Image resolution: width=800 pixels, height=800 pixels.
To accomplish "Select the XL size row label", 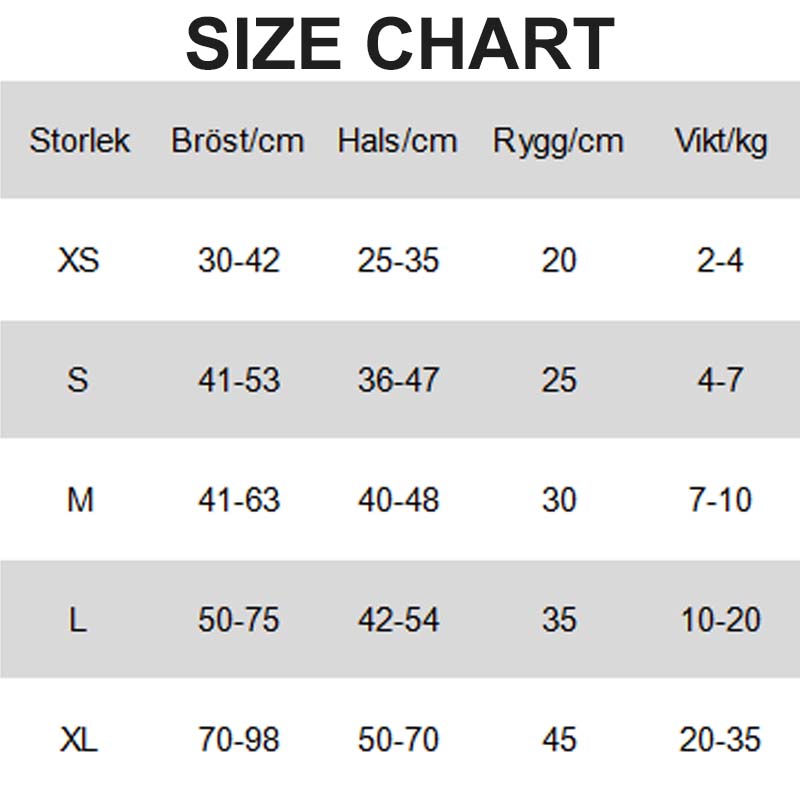I will [79, 739].
